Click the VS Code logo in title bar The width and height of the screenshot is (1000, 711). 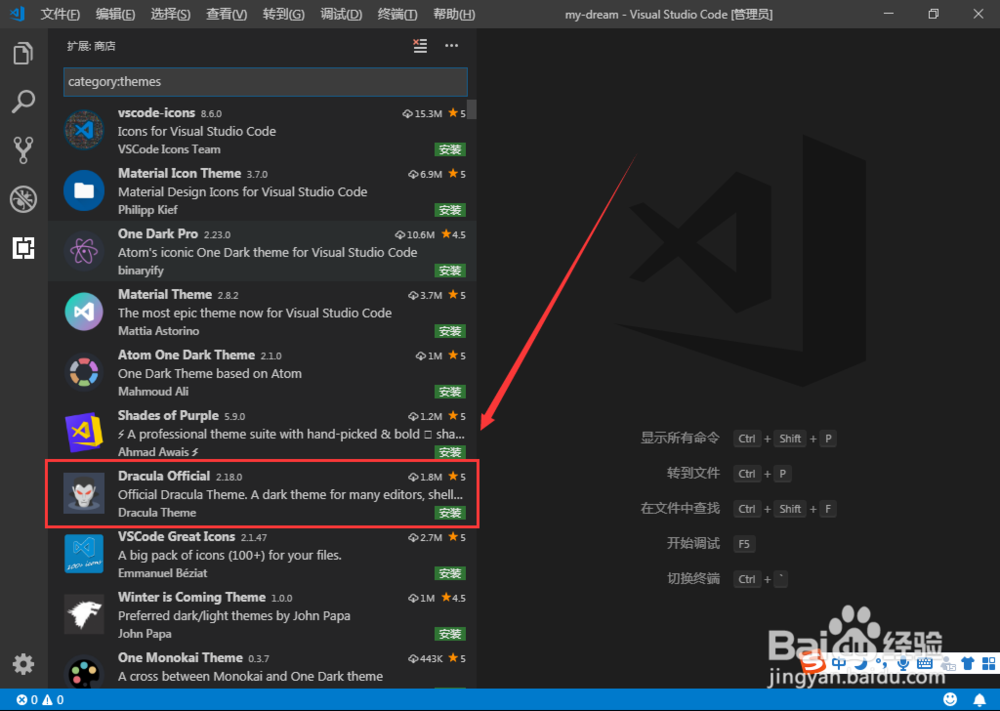coord(17,13)
